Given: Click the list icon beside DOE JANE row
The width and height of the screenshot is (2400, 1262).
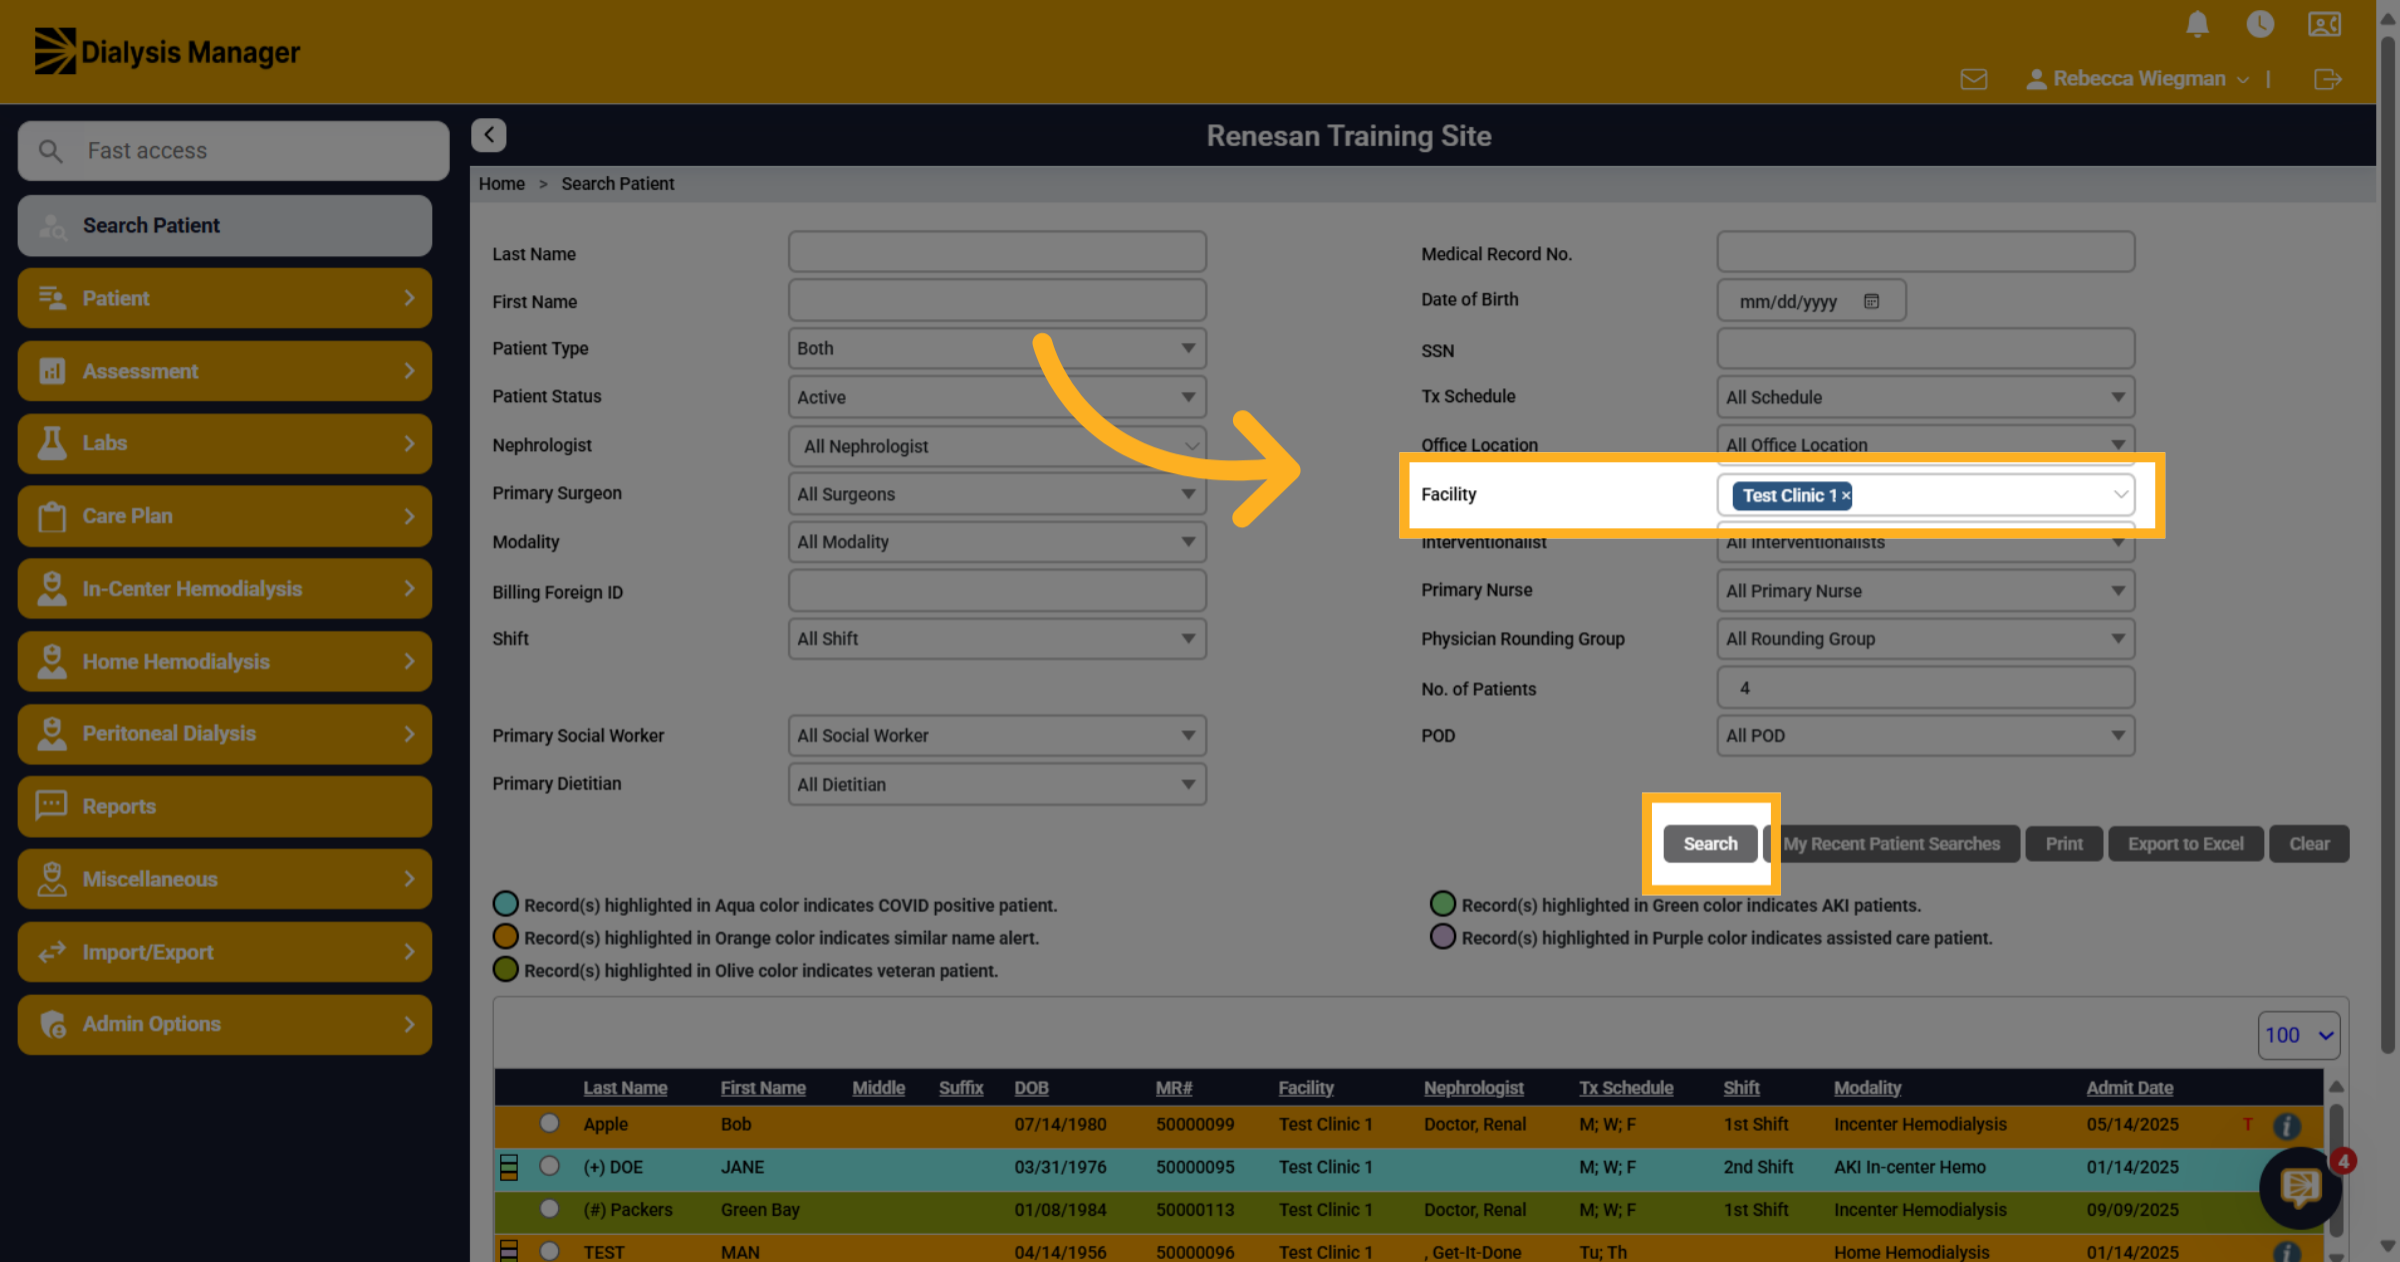Looking at the screenshot, I should pos(509,1167).
